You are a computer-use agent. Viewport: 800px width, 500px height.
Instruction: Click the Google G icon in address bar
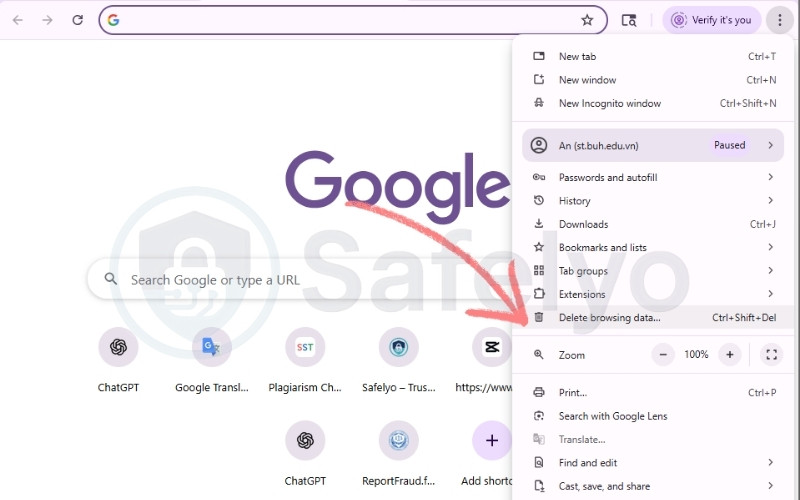113,20
